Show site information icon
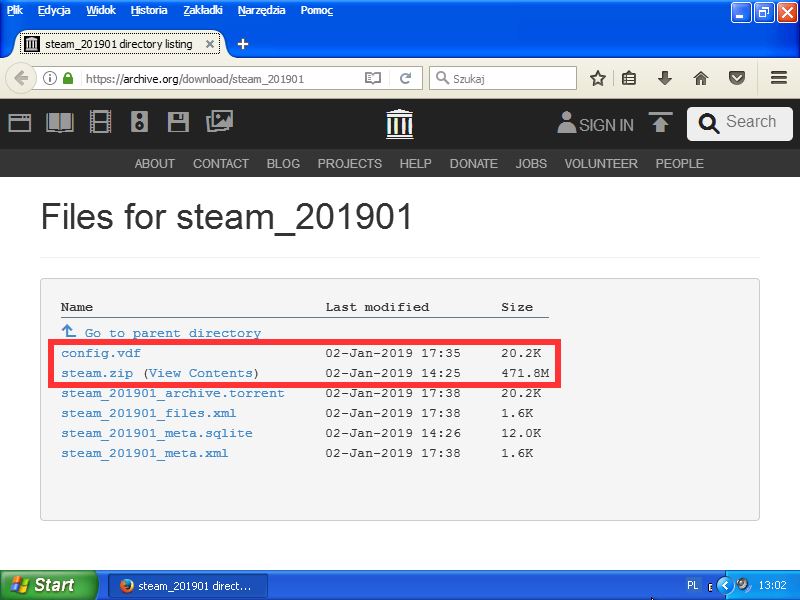This screenshot has width=800, height=600. 49,79
